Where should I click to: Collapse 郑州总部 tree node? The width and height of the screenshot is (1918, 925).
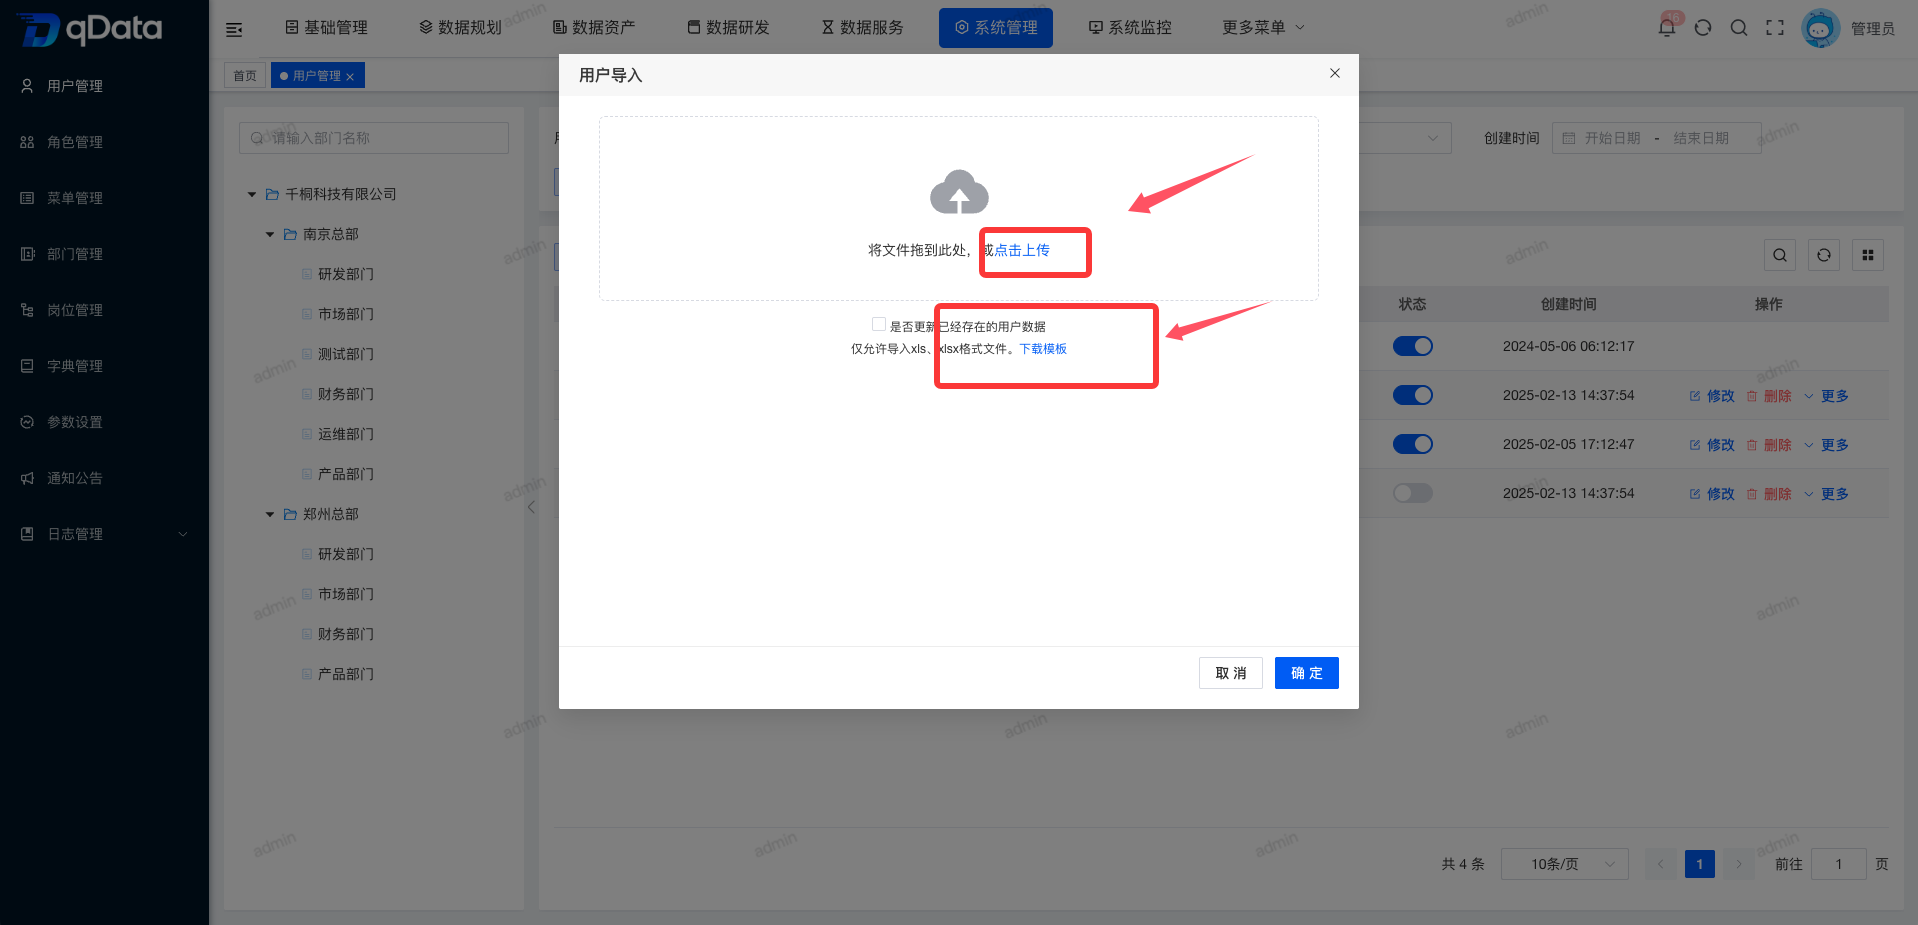(270, 514)
